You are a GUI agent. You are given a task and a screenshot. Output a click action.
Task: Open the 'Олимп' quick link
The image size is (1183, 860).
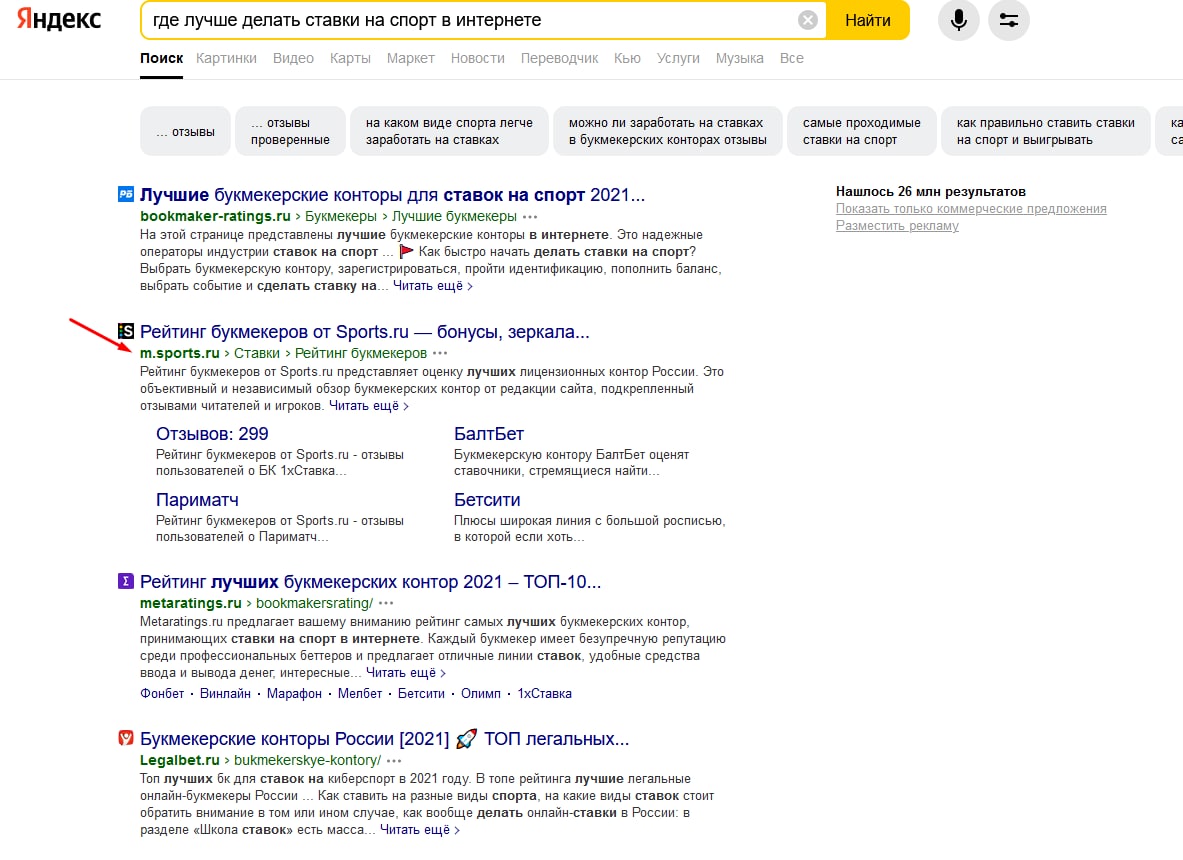(x=481, y=694)
